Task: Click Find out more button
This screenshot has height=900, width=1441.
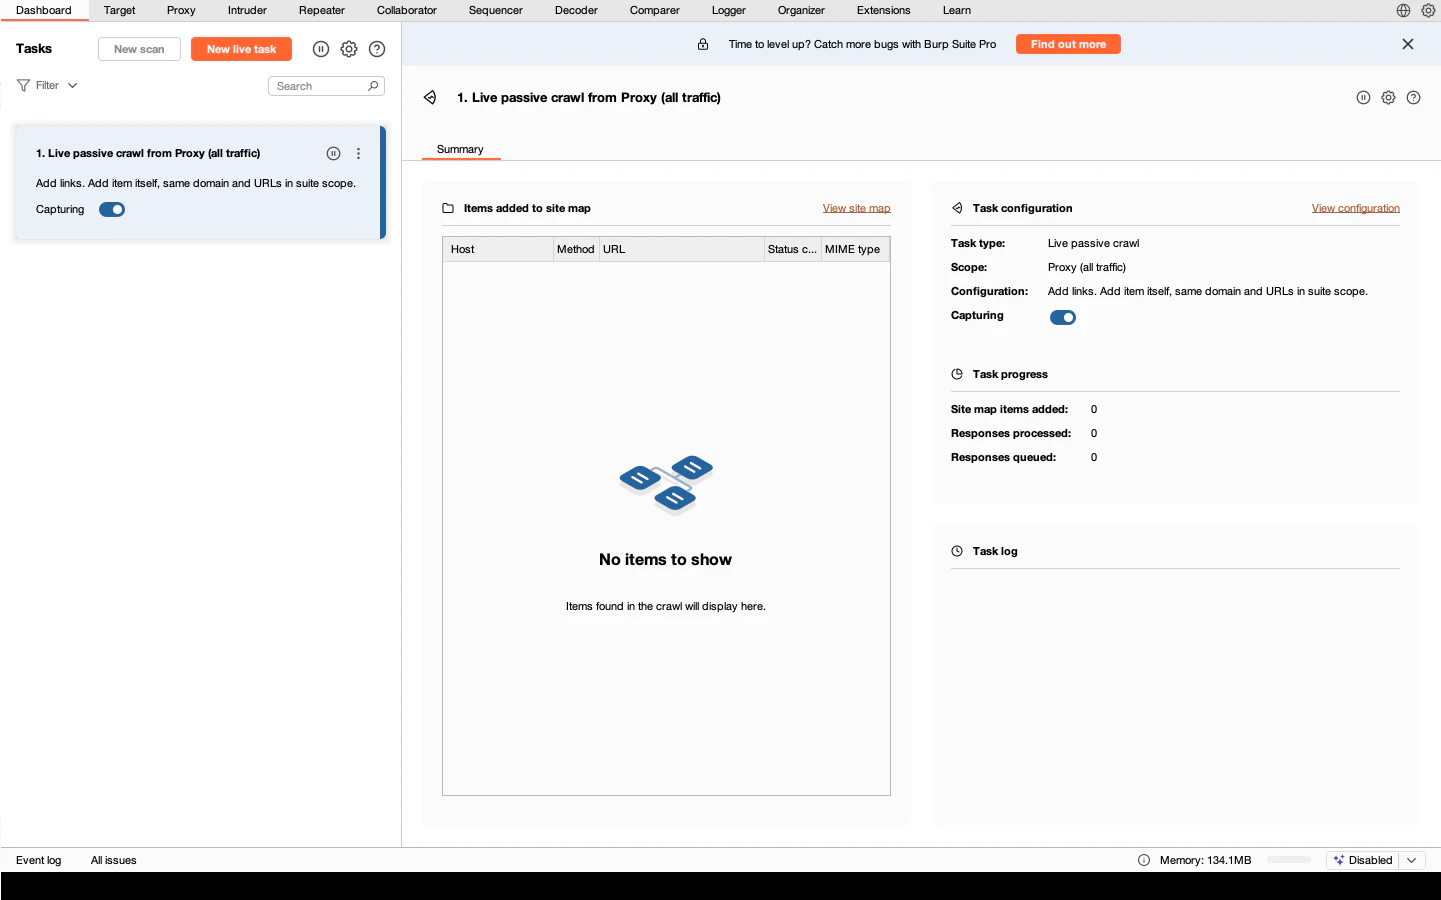Action: [x=1068, y=44]
